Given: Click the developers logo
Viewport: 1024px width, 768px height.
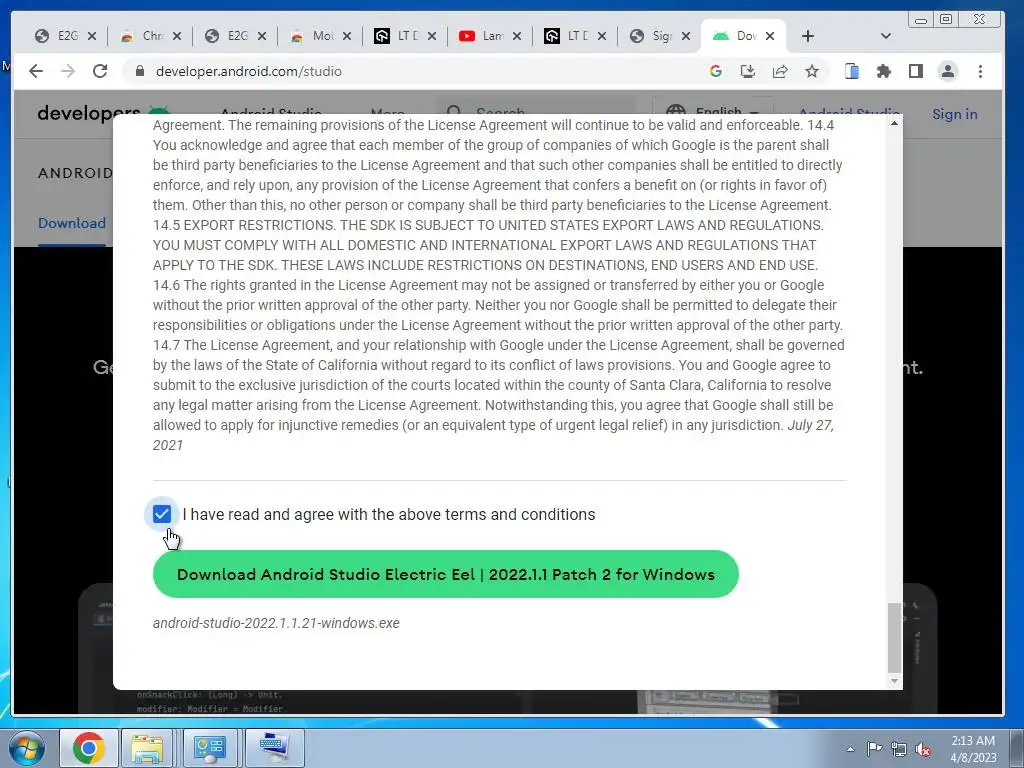Looking at the screenshot, I should pos(88,114).
